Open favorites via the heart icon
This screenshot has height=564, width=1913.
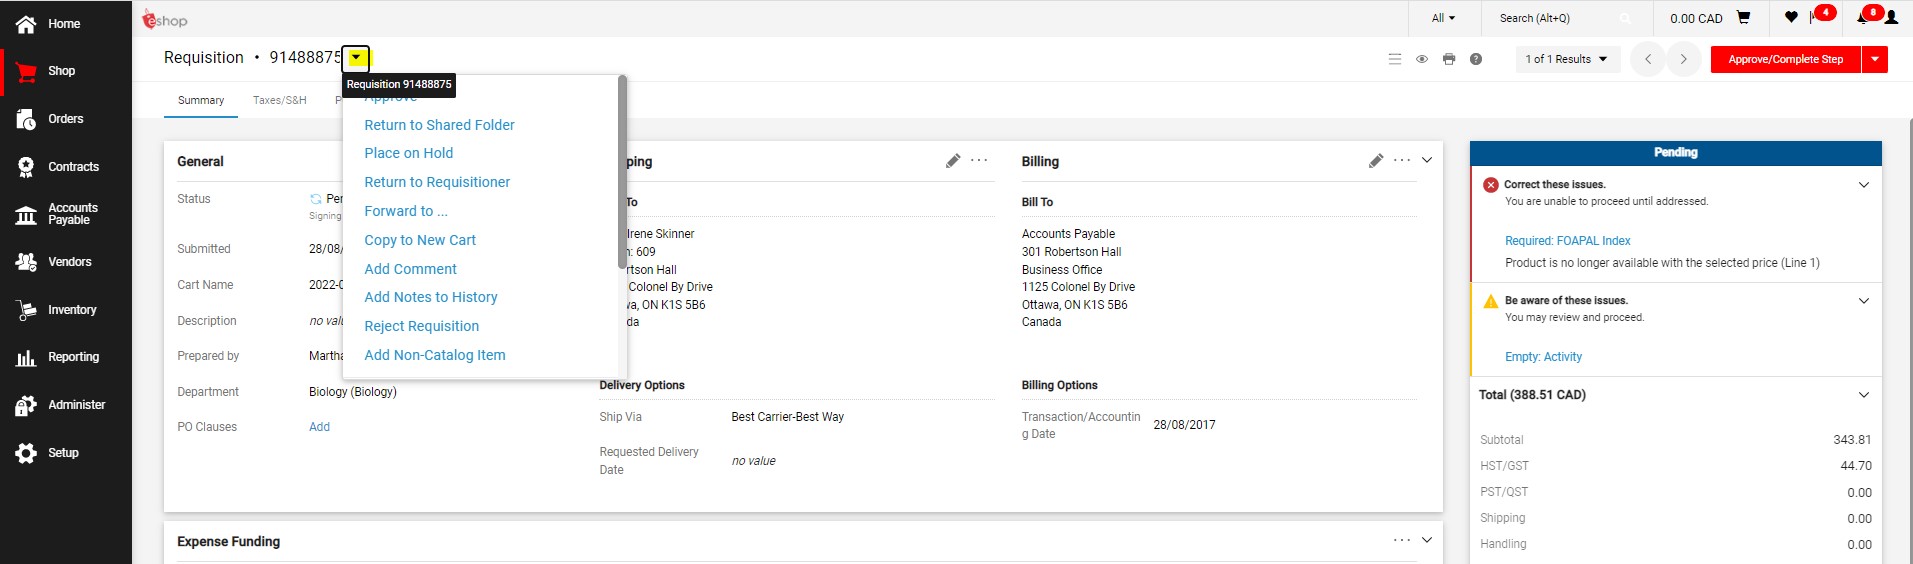pyautogui.click(x=1790, y=18)
